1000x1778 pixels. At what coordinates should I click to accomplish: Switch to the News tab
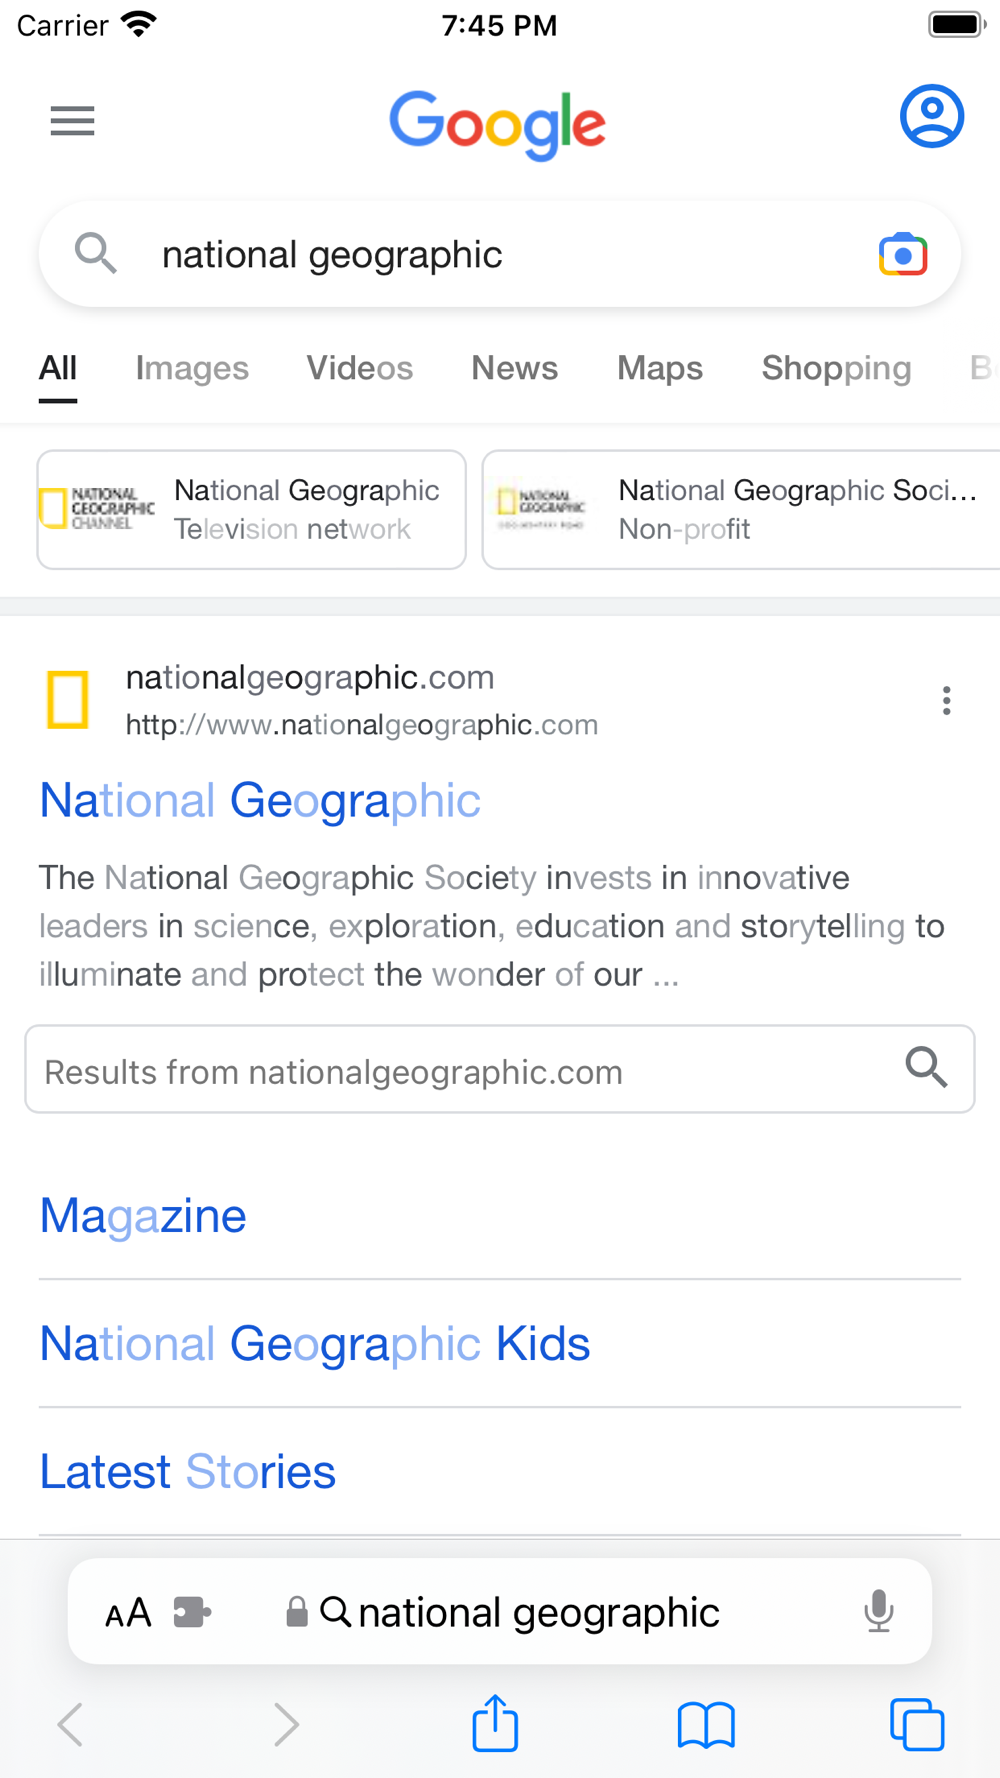(514, 368)
